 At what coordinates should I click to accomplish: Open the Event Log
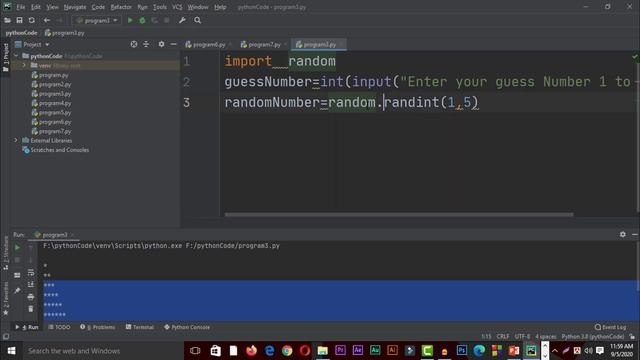610,327
